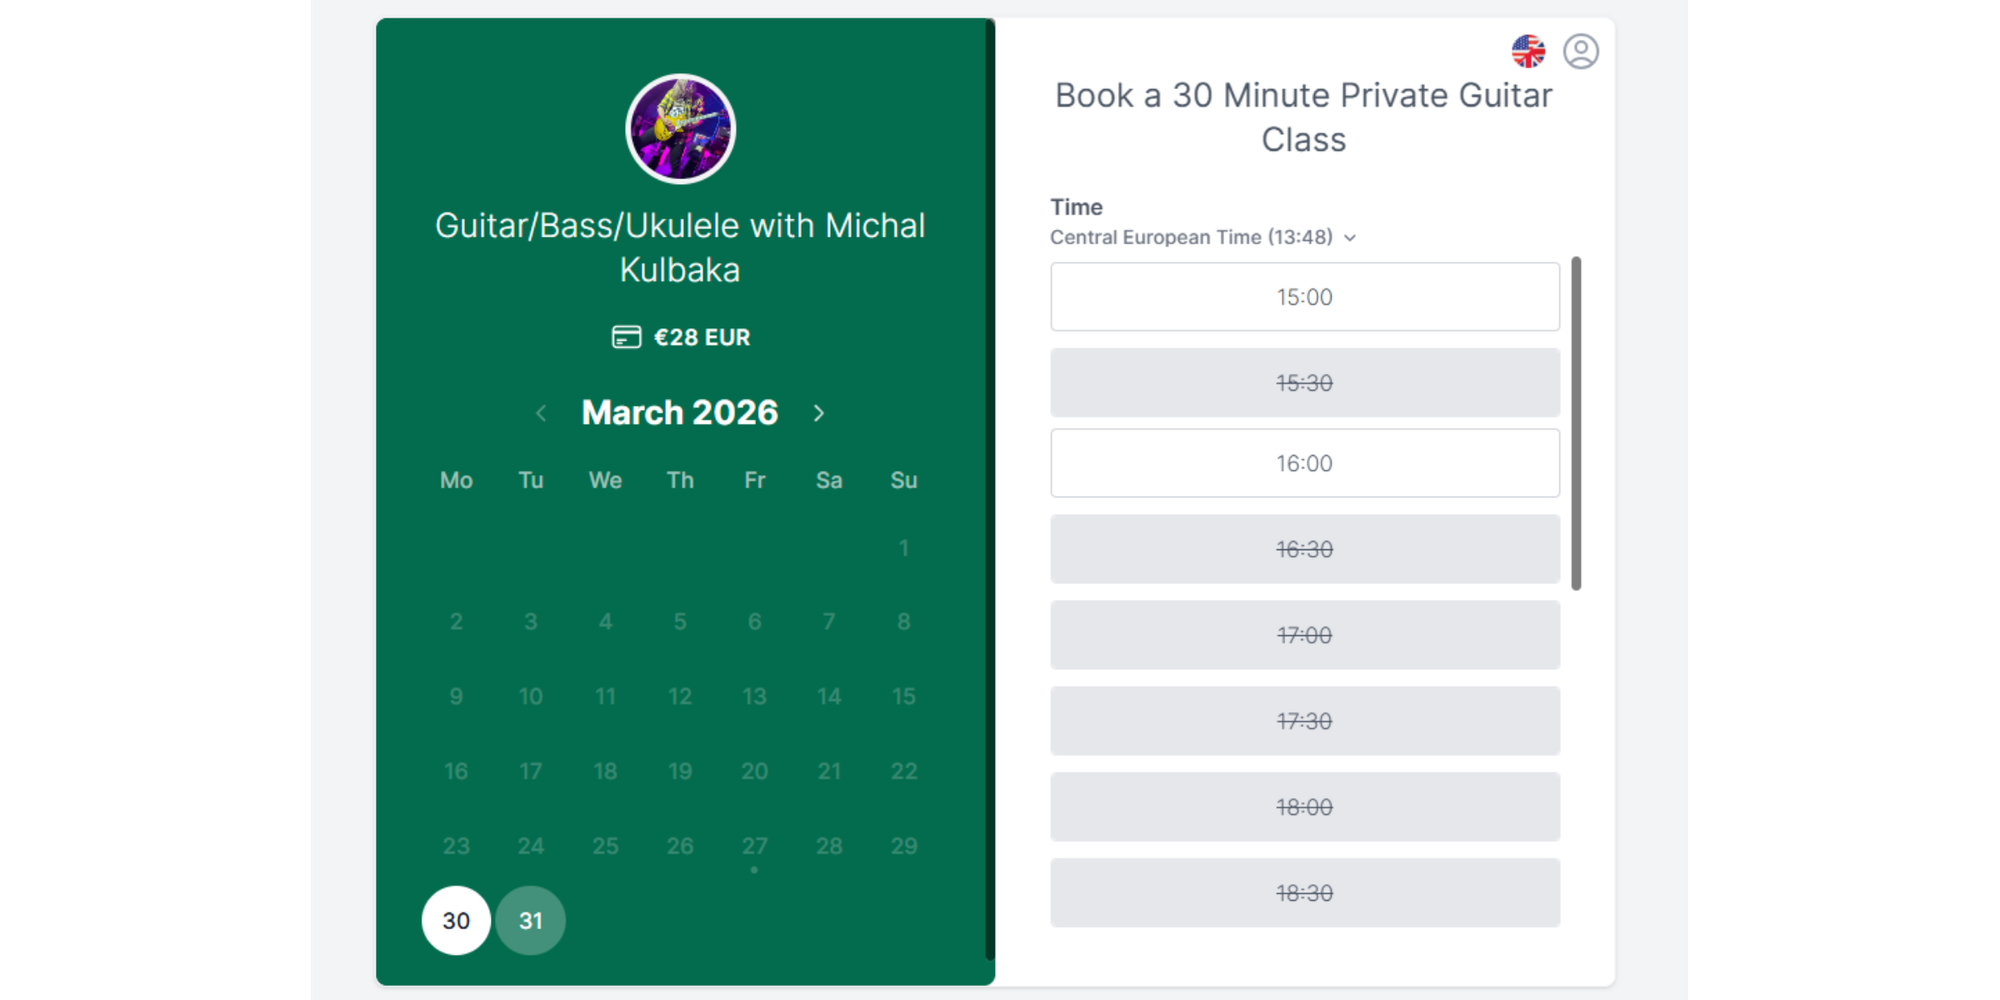This screenshot has width=2000, height=1000.
Task: Open the user account icon
Action: tap(1581, 52)
